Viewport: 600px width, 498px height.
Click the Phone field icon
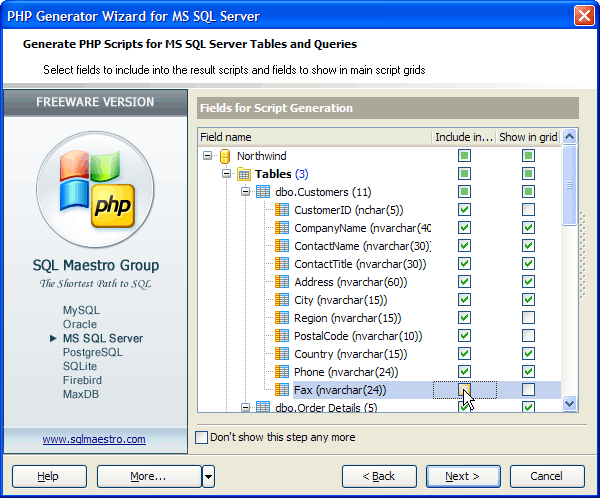point(282,372)
